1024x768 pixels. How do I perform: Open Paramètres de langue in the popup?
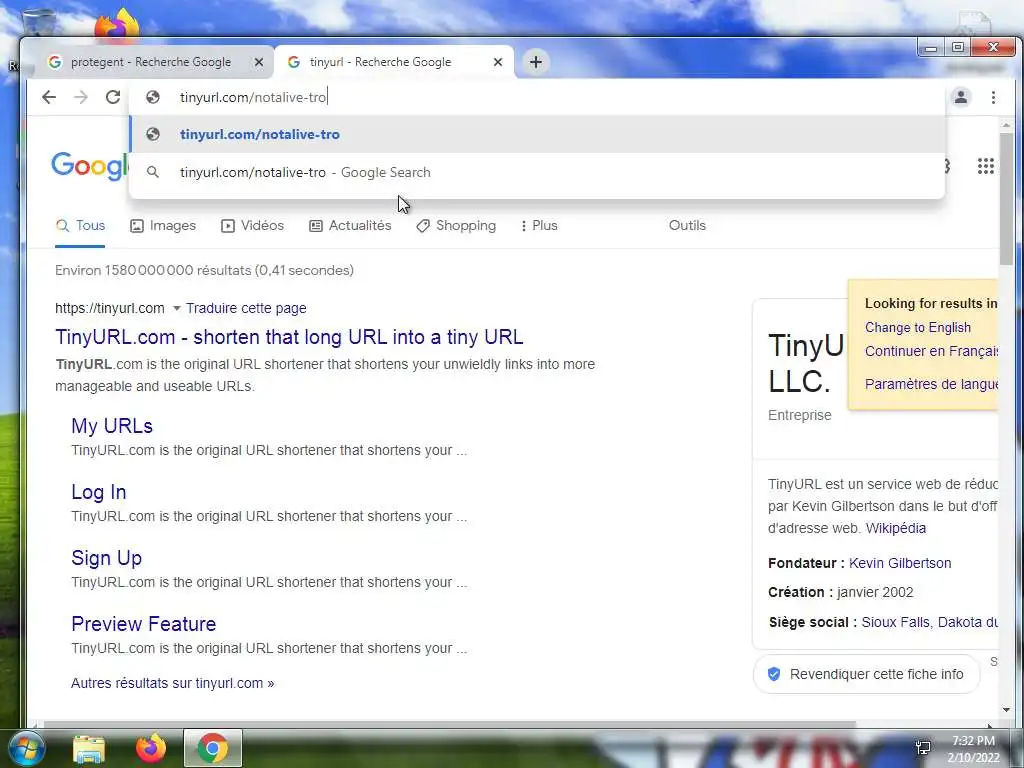click(x=931, y=384)
